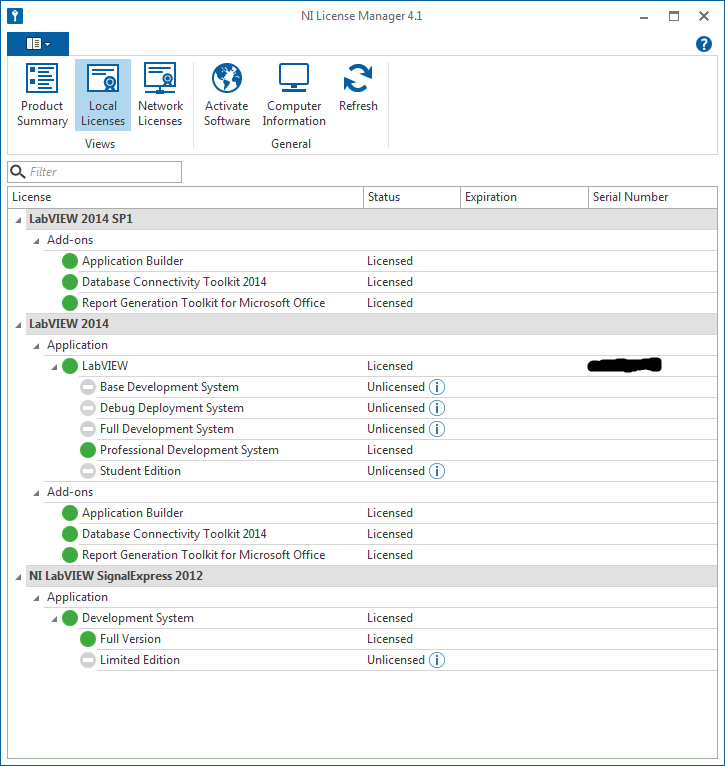Collapse Add-ons under LabVIEW 2014 SP1
The image size is (725, 766).
tap(36, 241)
